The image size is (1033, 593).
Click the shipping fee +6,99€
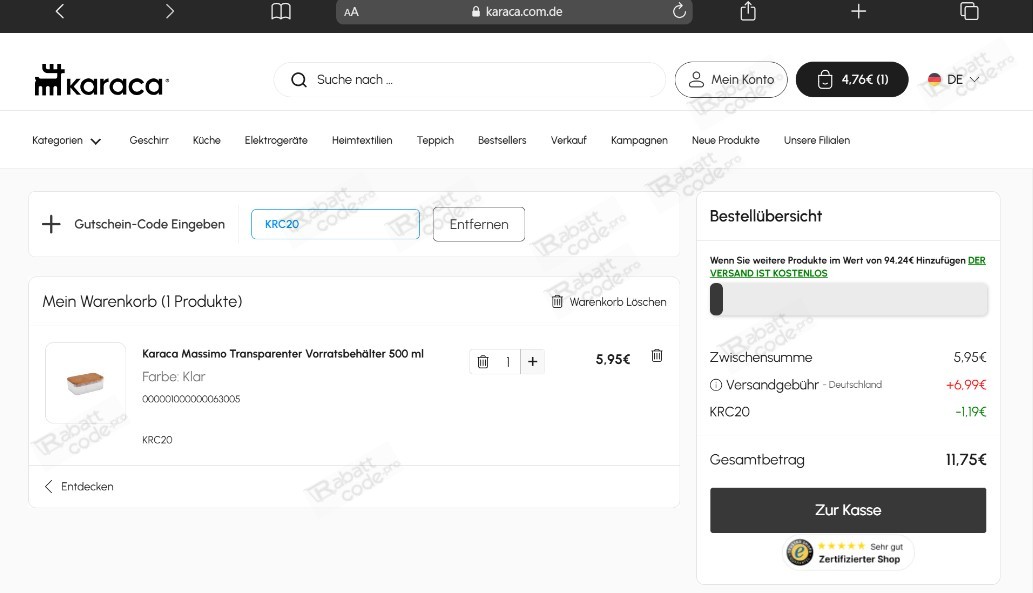tap(966, 385)
